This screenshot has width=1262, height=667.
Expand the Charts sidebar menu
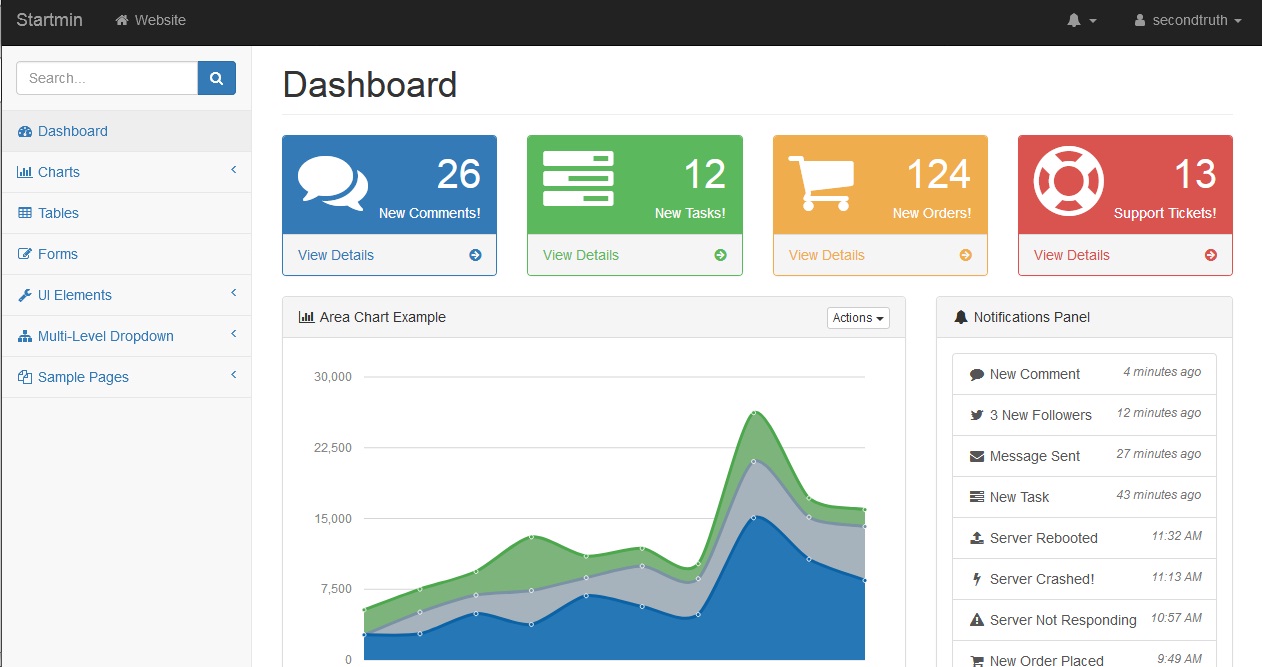pos(125,172)
